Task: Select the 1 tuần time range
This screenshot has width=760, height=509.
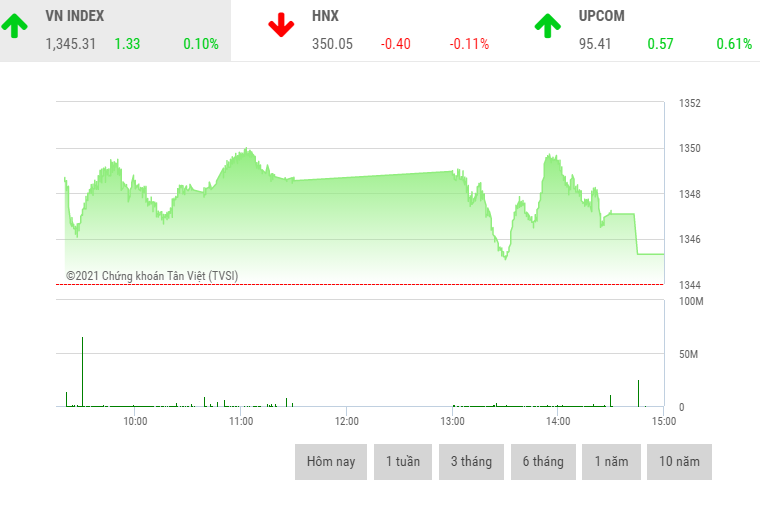Action: point(403,462)
